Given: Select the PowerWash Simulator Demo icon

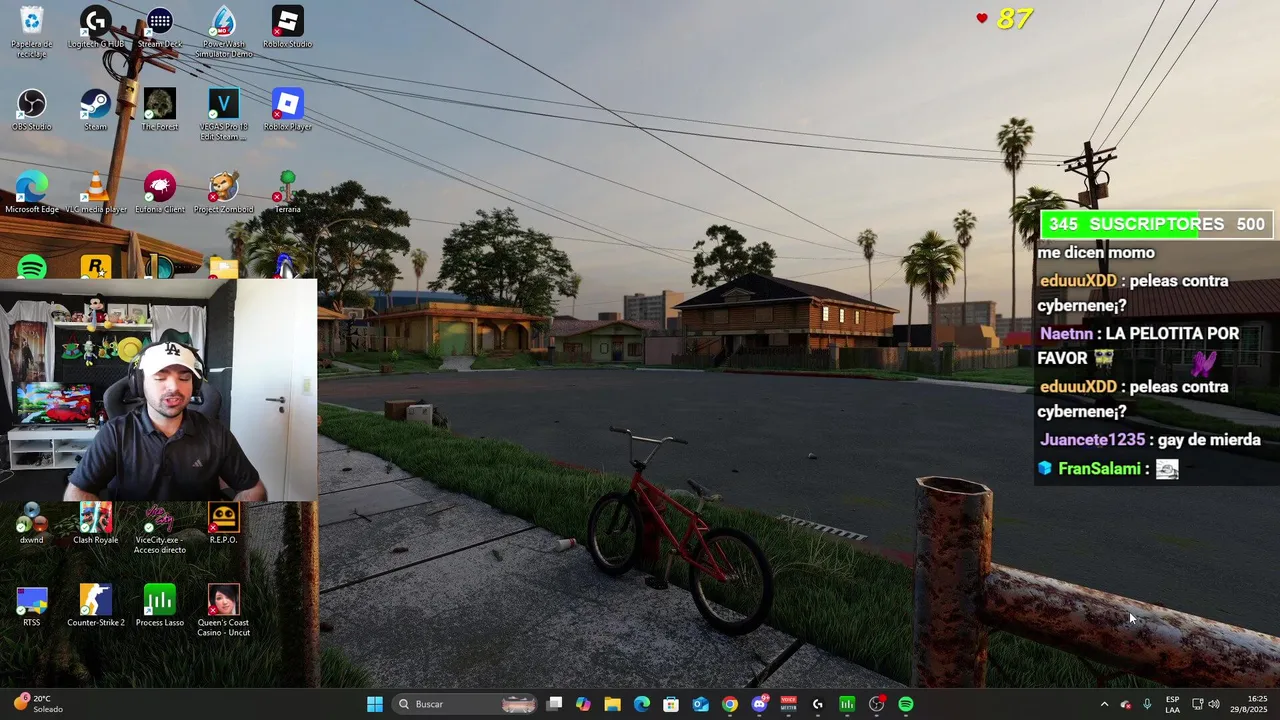Looking at the screenshot, I should point(224,30).
